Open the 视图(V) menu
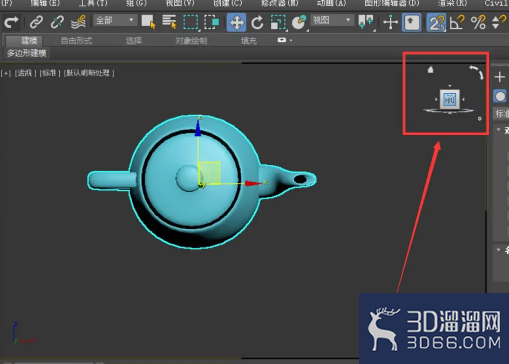Screen dimensions: 509x364 pyautogui.click(x=180, y=3)
